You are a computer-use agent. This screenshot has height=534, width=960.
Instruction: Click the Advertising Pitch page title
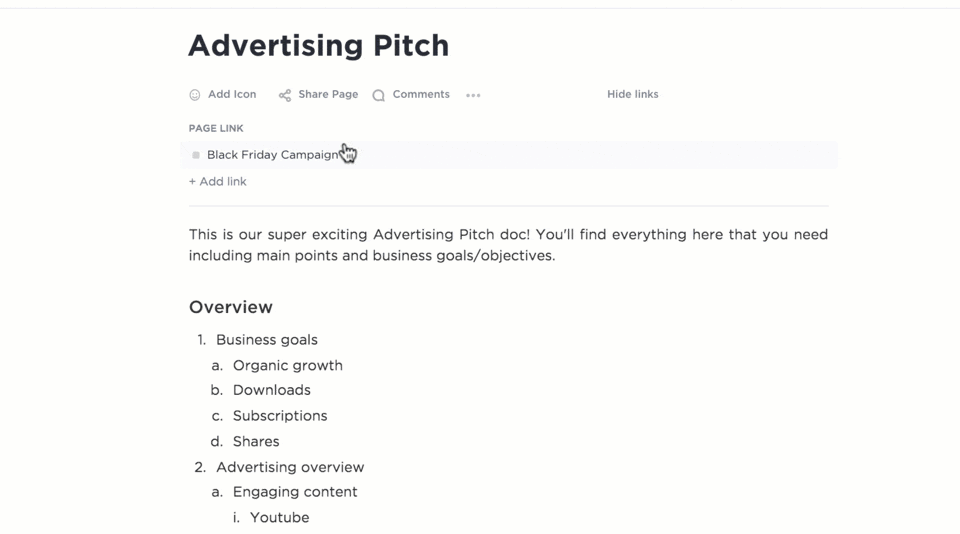pyautogui.click(x=318, y=46)
